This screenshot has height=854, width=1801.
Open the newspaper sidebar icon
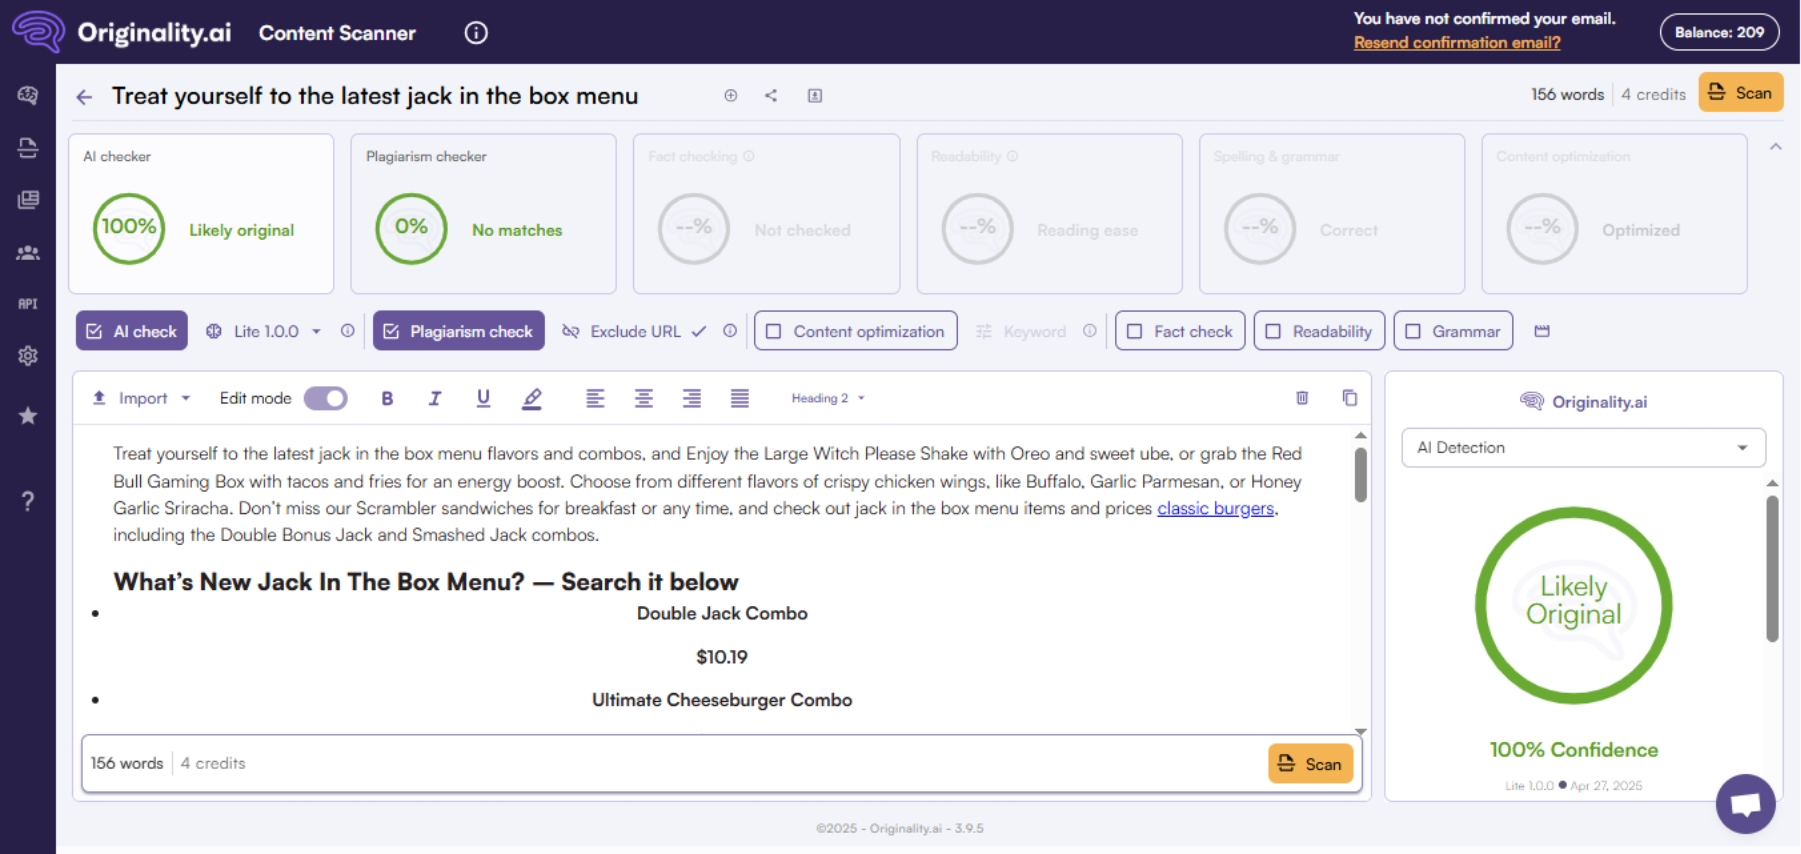pos(28,200)
